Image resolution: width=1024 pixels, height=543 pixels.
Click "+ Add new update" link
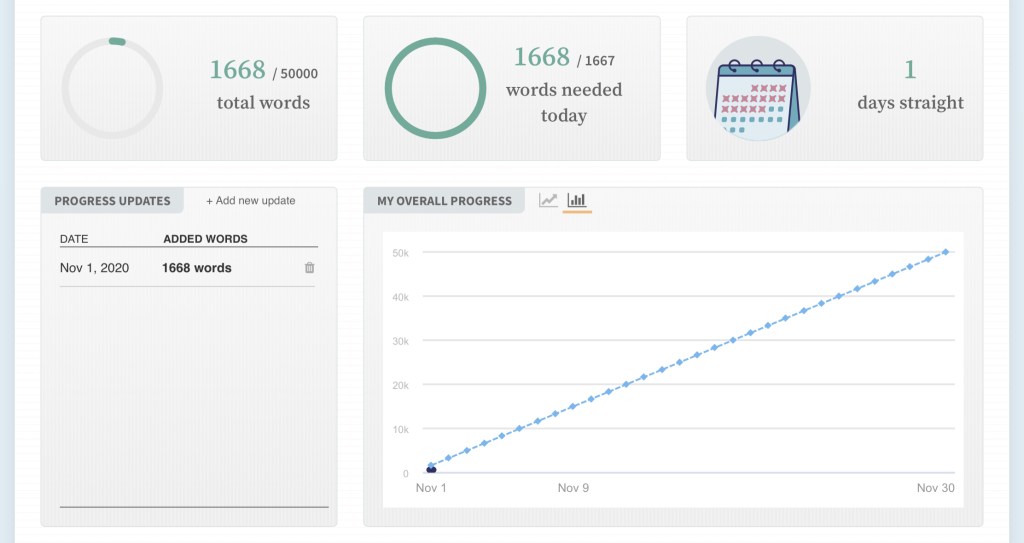[251, 201]
